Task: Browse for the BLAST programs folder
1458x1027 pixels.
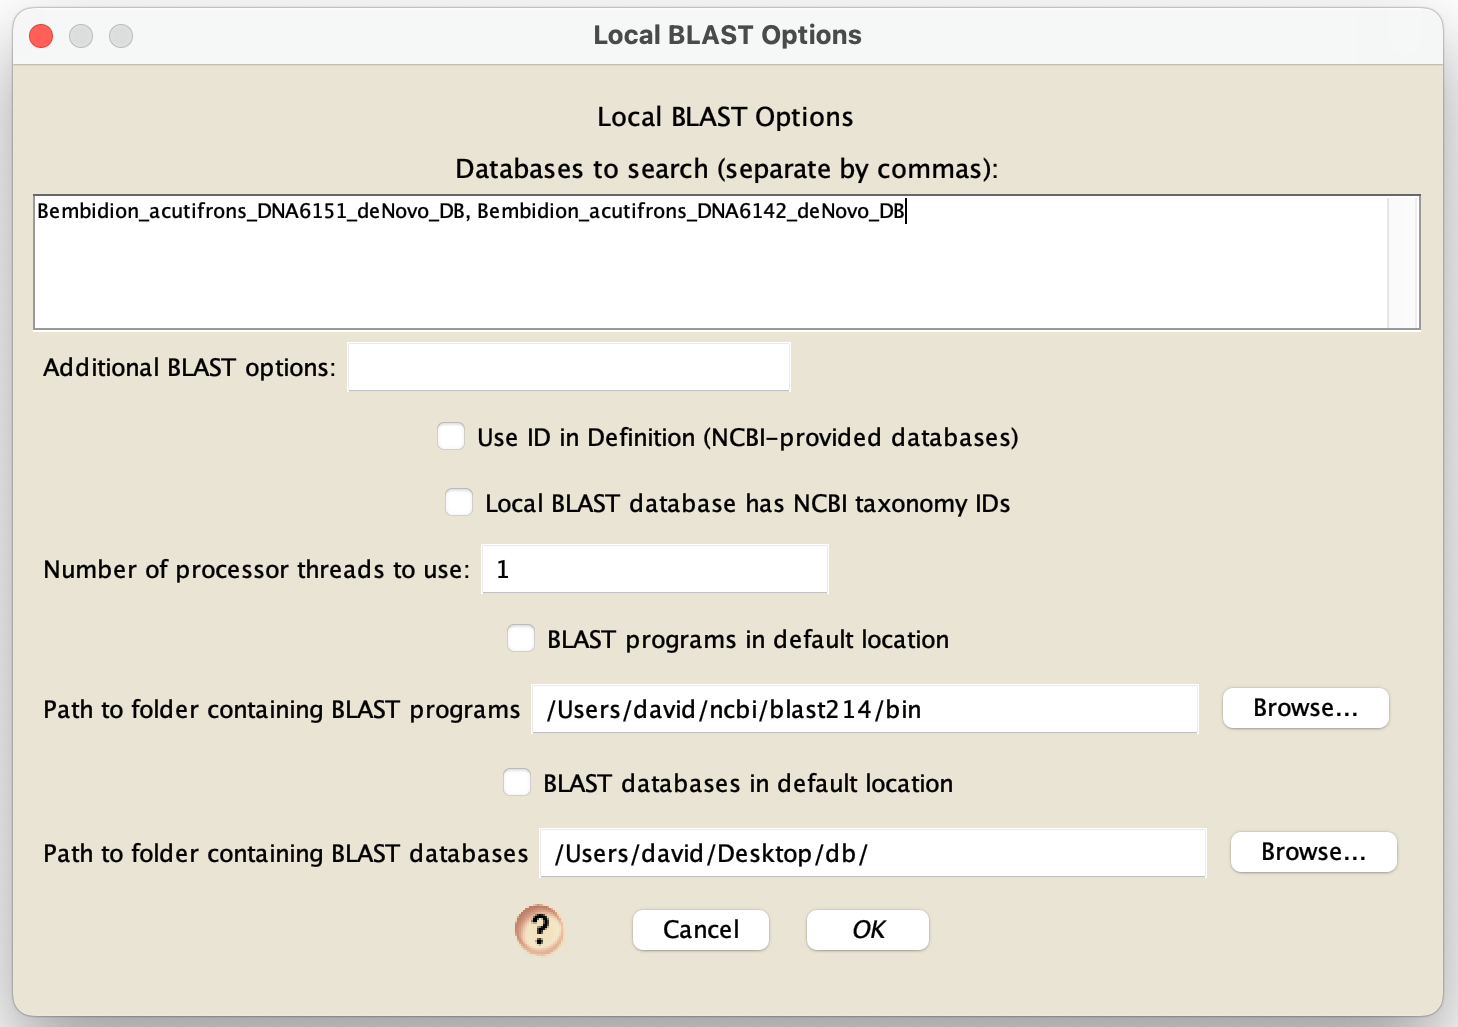Action: click(x=1306, y=708)
